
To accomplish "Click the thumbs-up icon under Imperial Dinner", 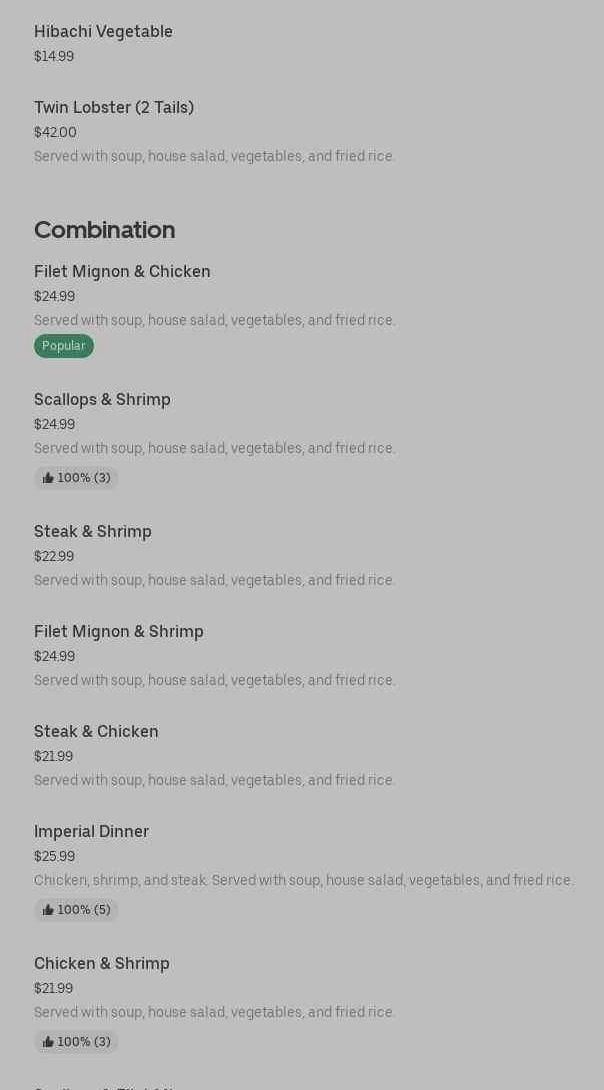I will point(48,910).
